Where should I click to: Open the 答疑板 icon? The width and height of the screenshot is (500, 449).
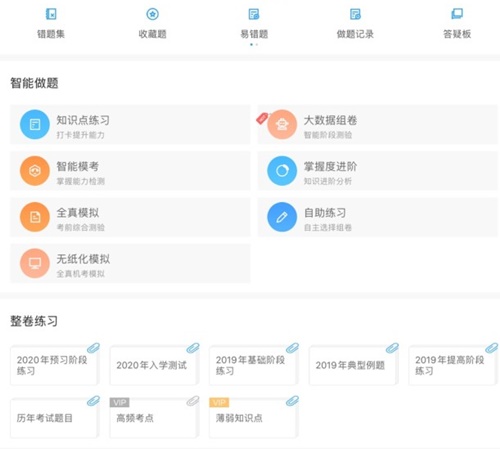457,14
